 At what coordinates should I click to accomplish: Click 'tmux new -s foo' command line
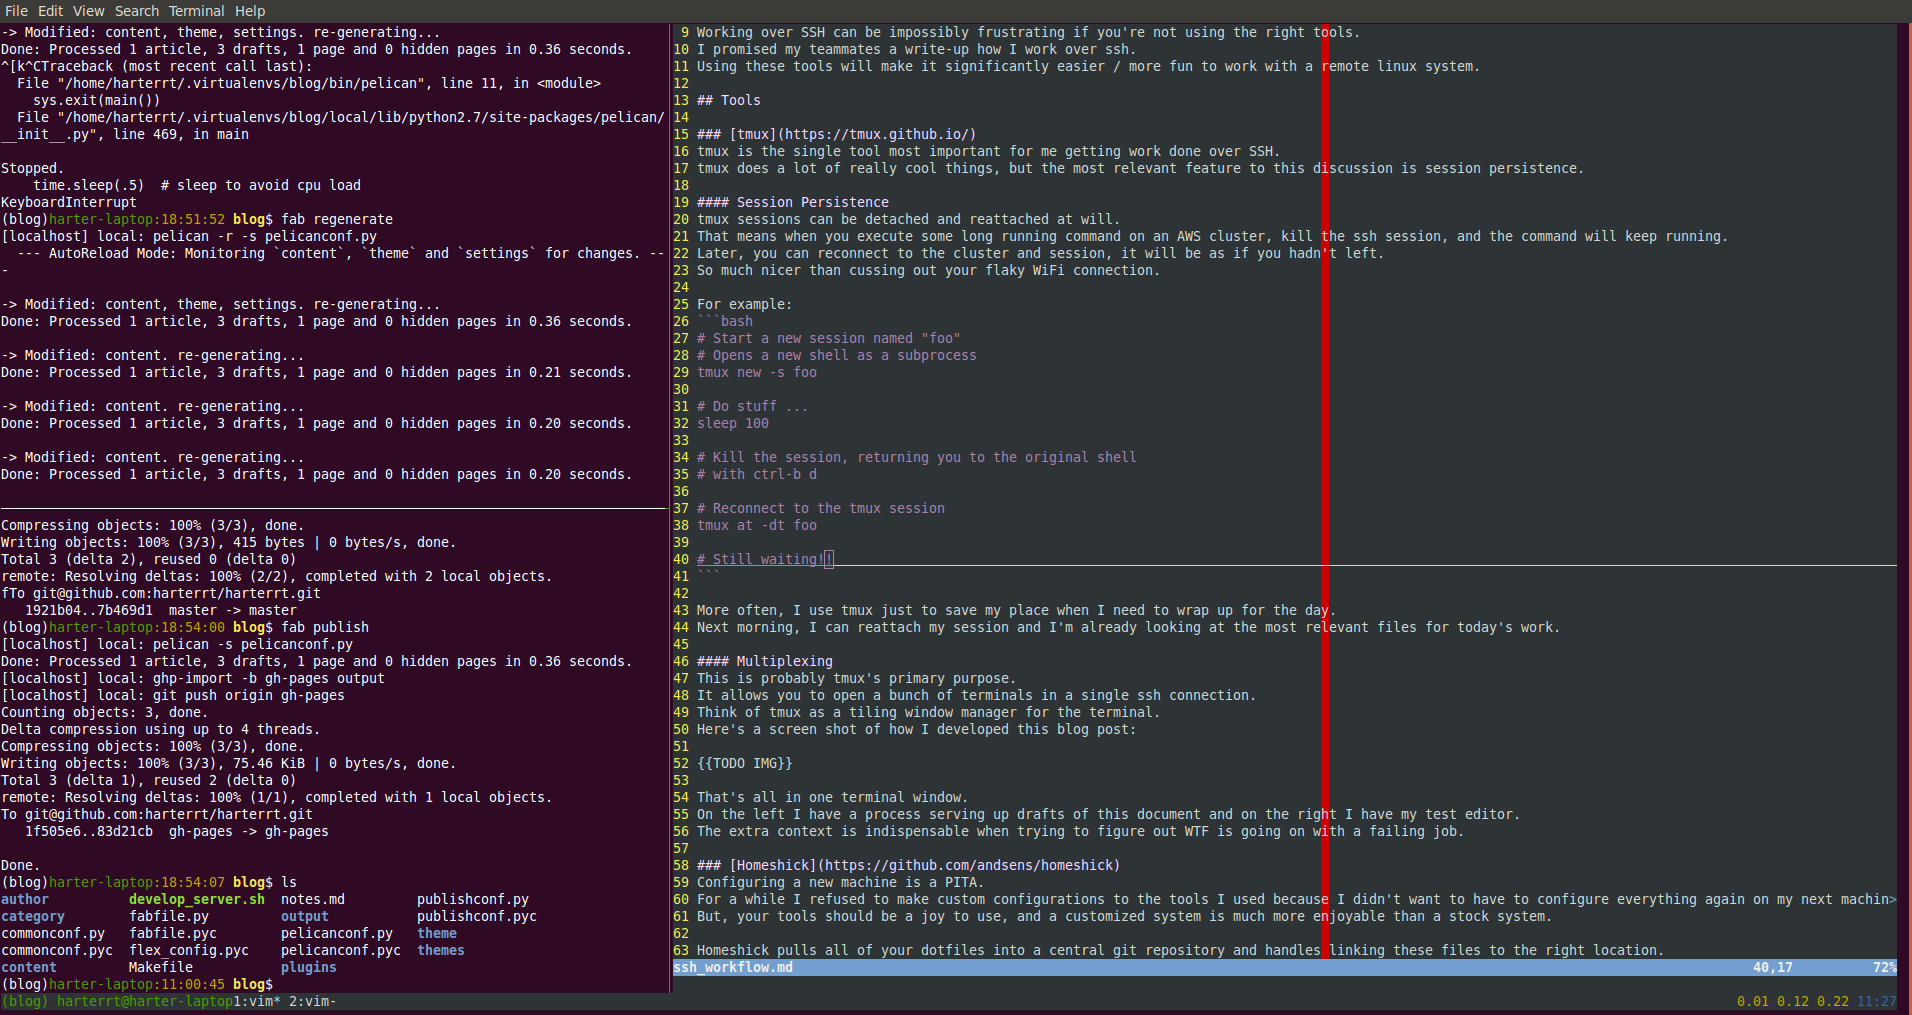pos(757,372)
